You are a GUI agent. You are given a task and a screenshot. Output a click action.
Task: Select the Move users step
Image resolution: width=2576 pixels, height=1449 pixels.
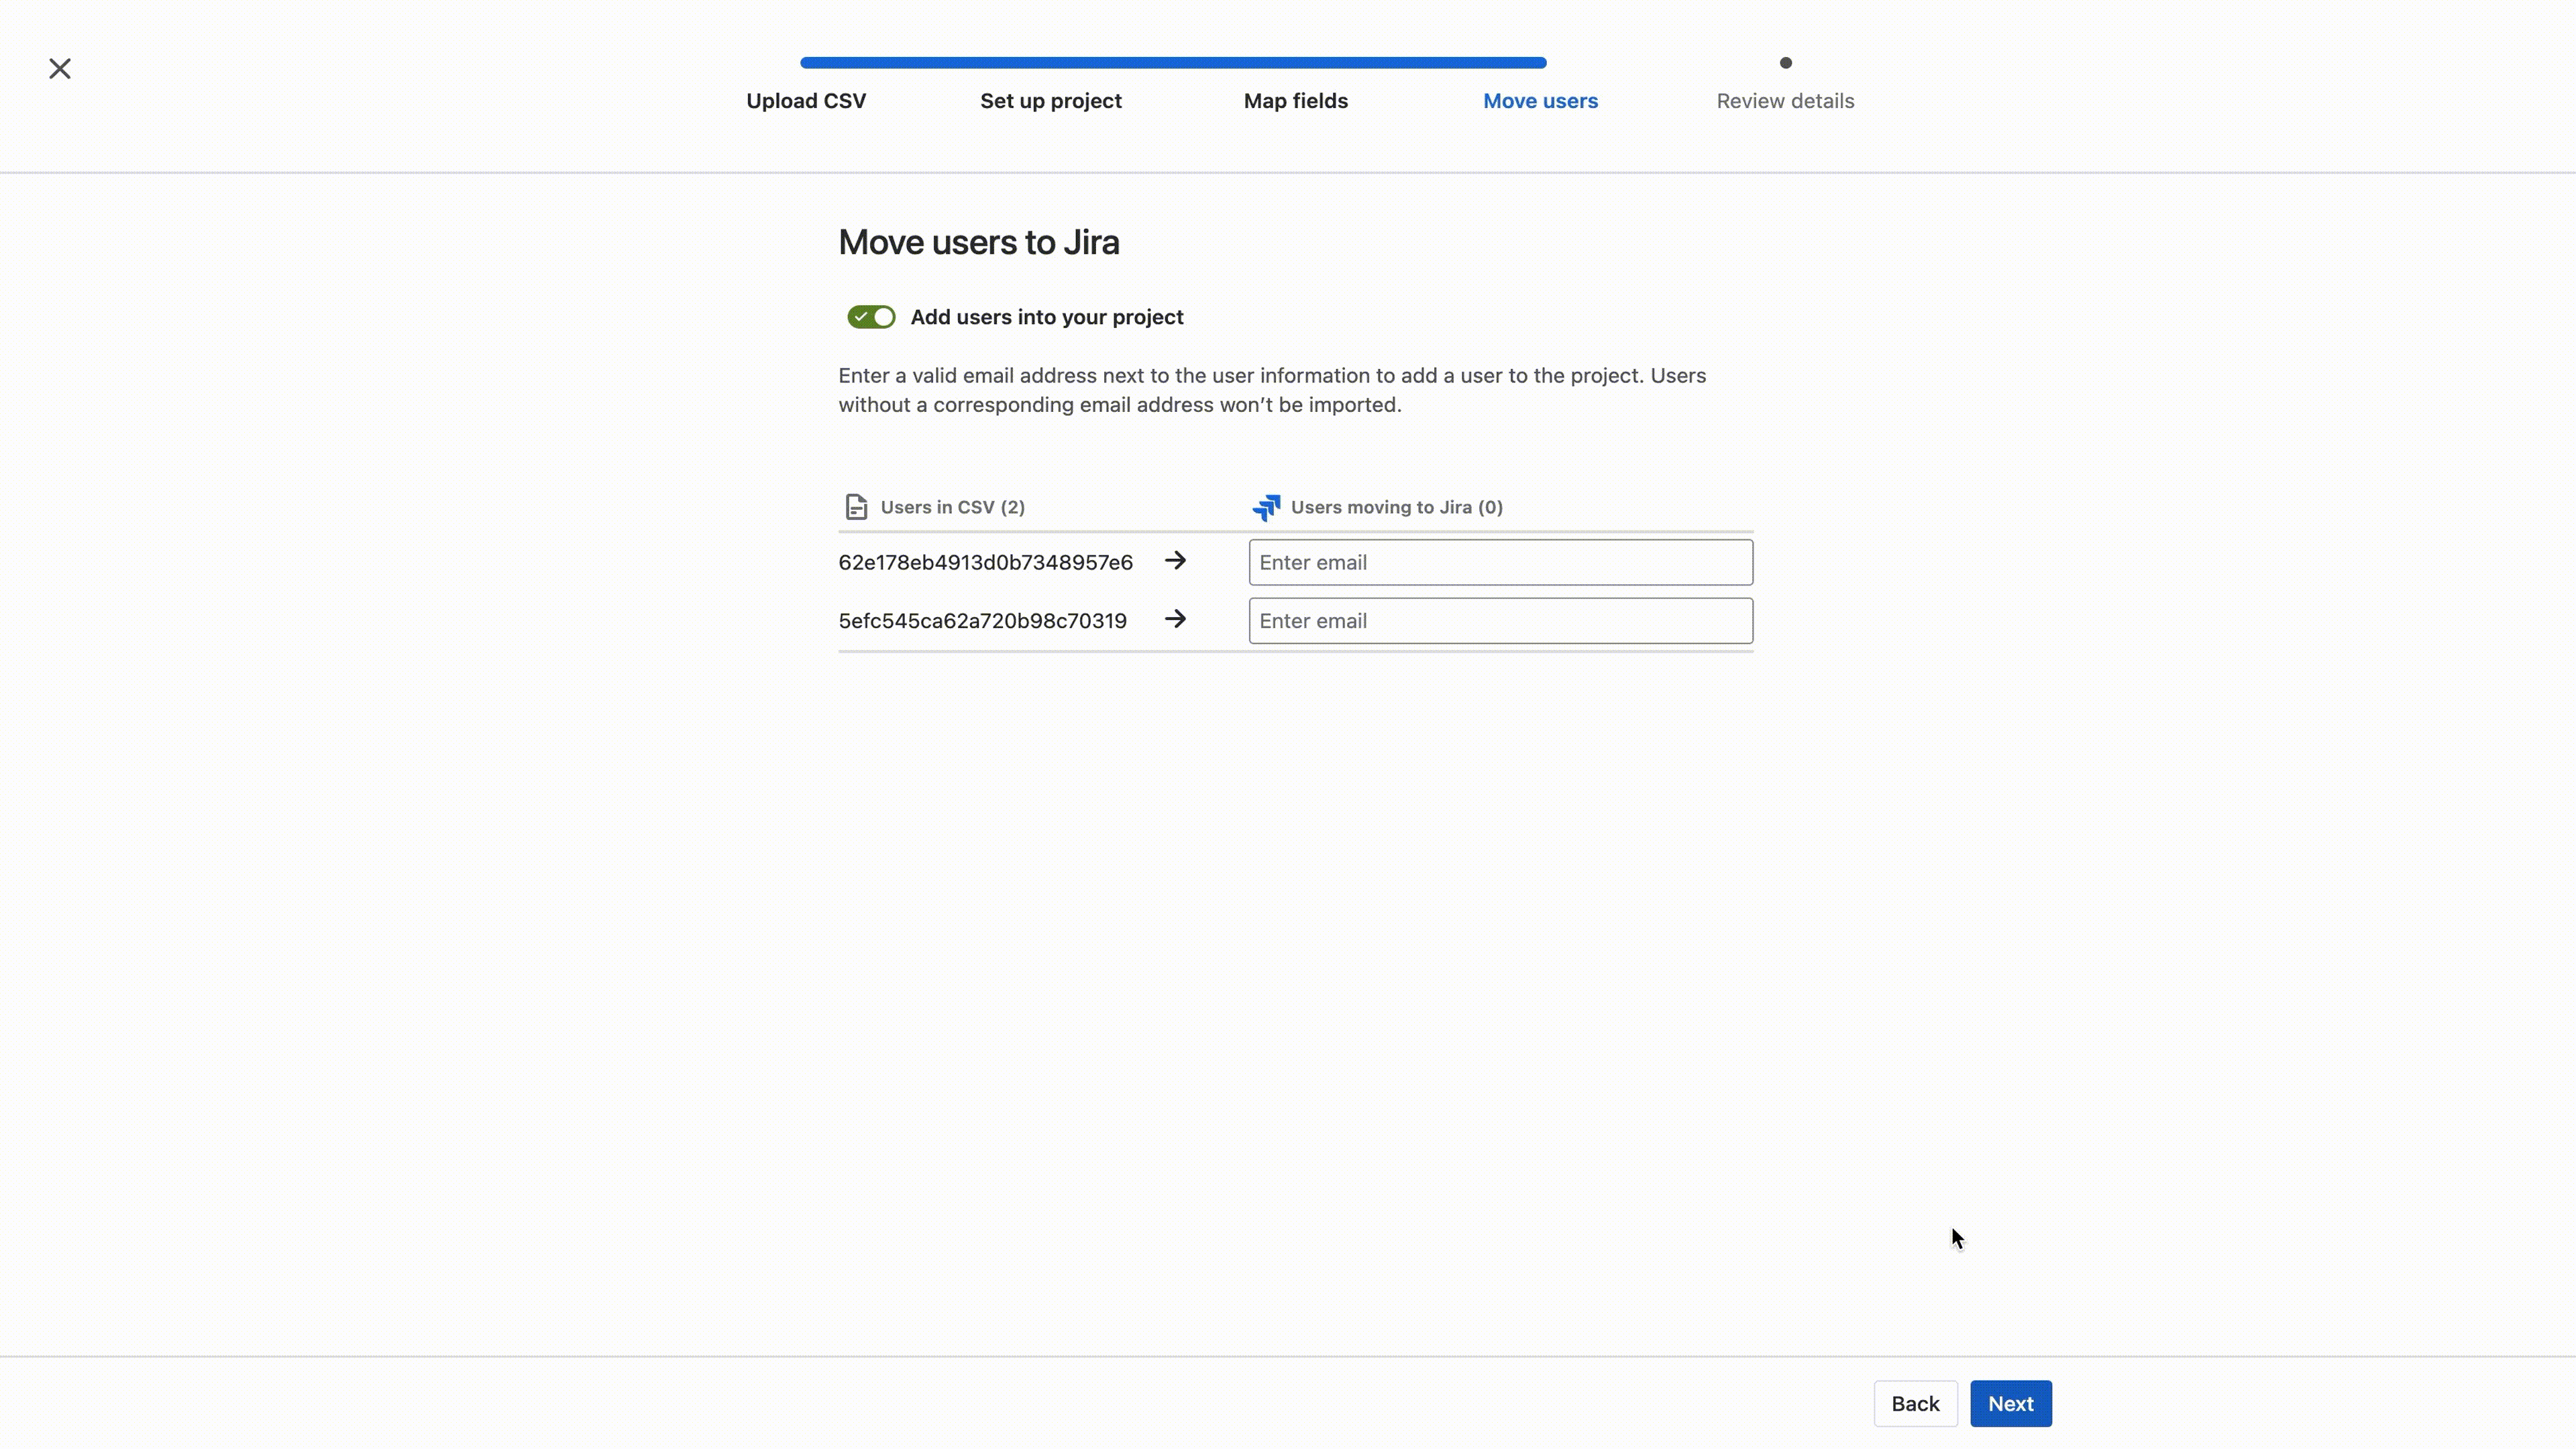1540,101
